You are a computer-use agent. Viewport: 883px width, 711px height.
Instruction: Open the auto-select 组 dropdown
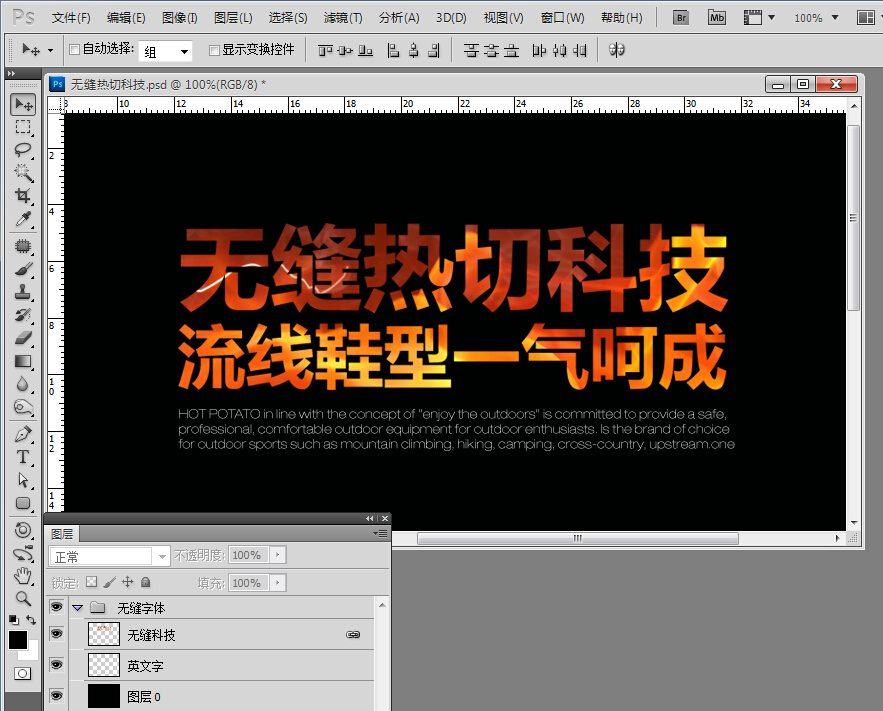click(166, 51)
